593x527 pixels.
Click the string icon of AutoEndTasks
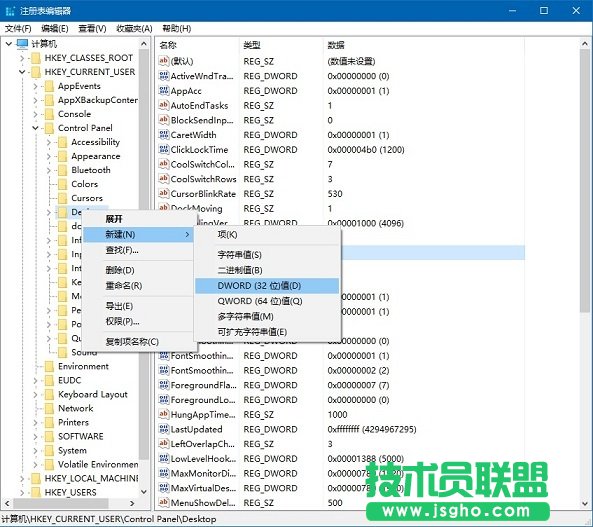(163, 105)
